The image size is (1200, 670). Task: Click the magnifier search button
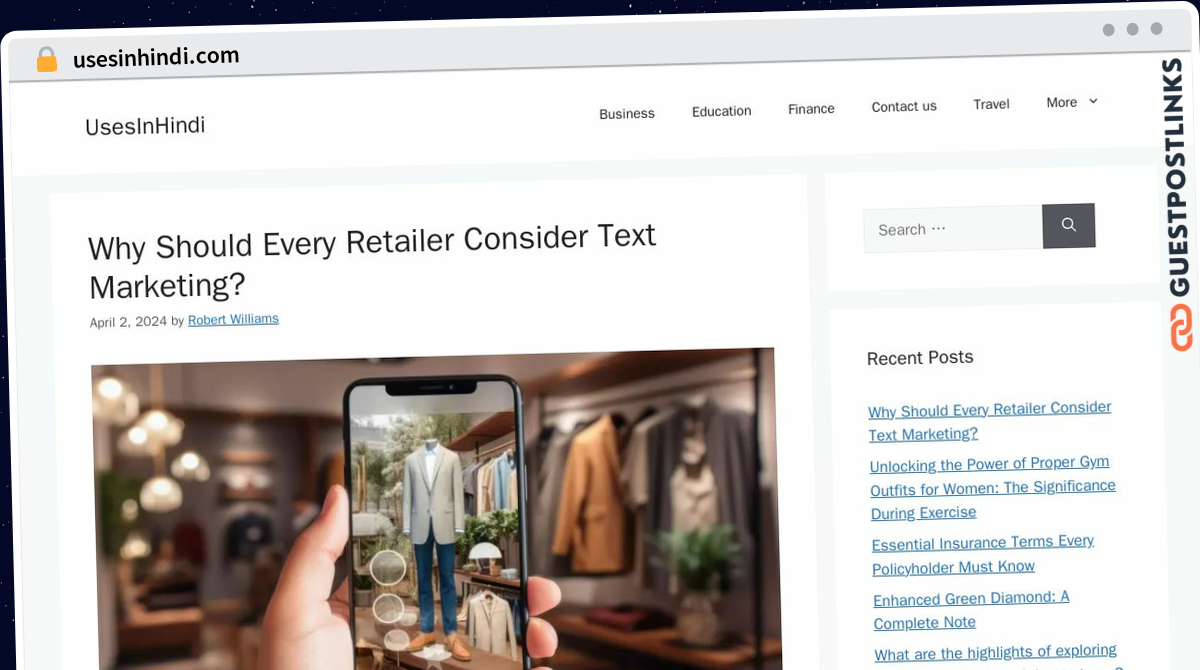1069,225
